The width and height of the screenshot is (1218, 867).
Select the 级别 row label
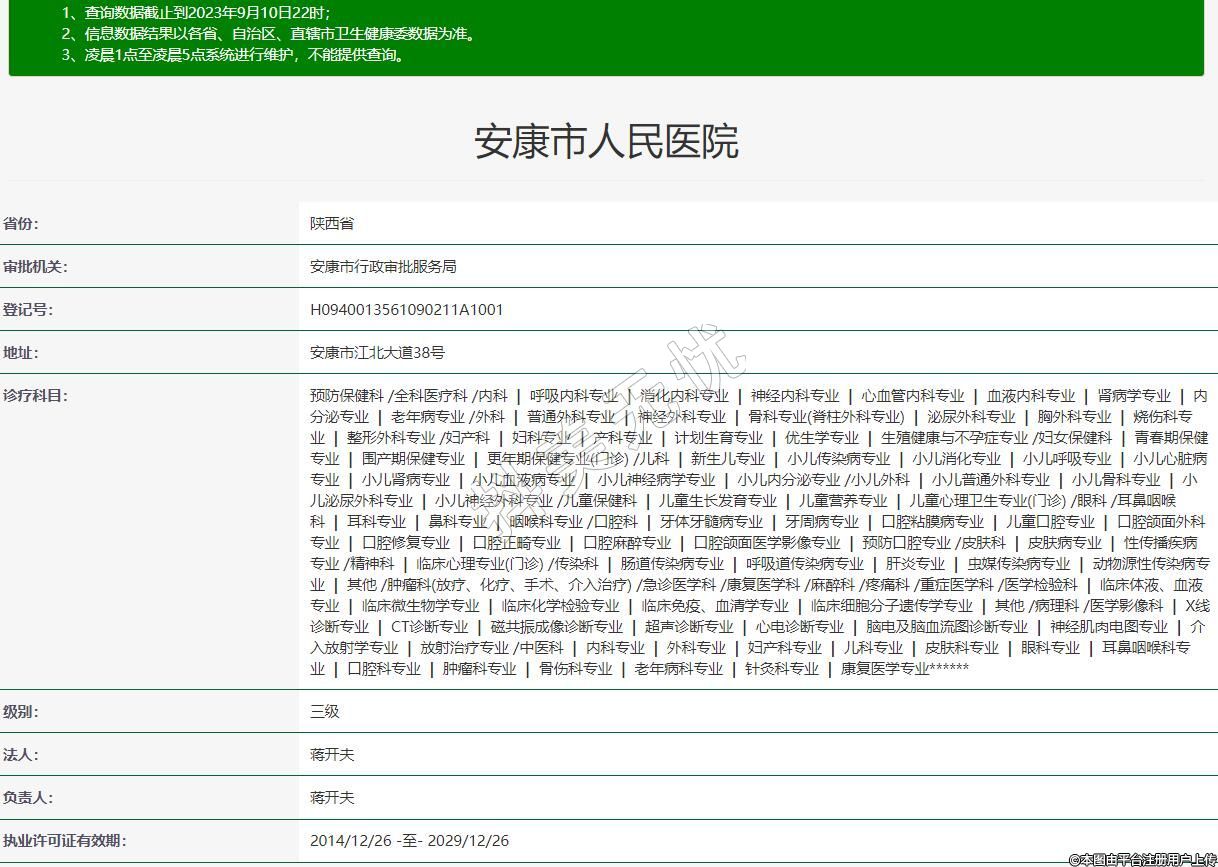pos(21,712)
